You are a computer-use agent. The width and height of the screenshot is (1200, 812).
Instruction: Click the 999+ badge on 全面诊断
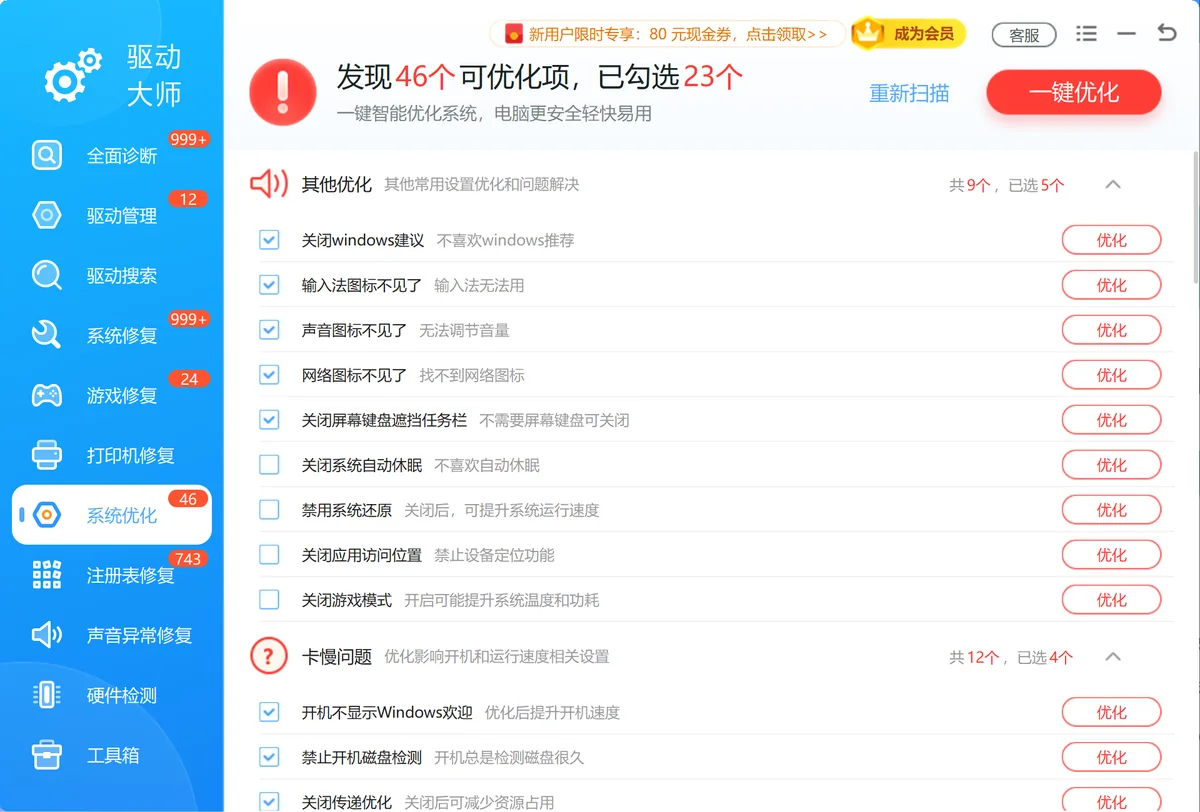(189, 139)
